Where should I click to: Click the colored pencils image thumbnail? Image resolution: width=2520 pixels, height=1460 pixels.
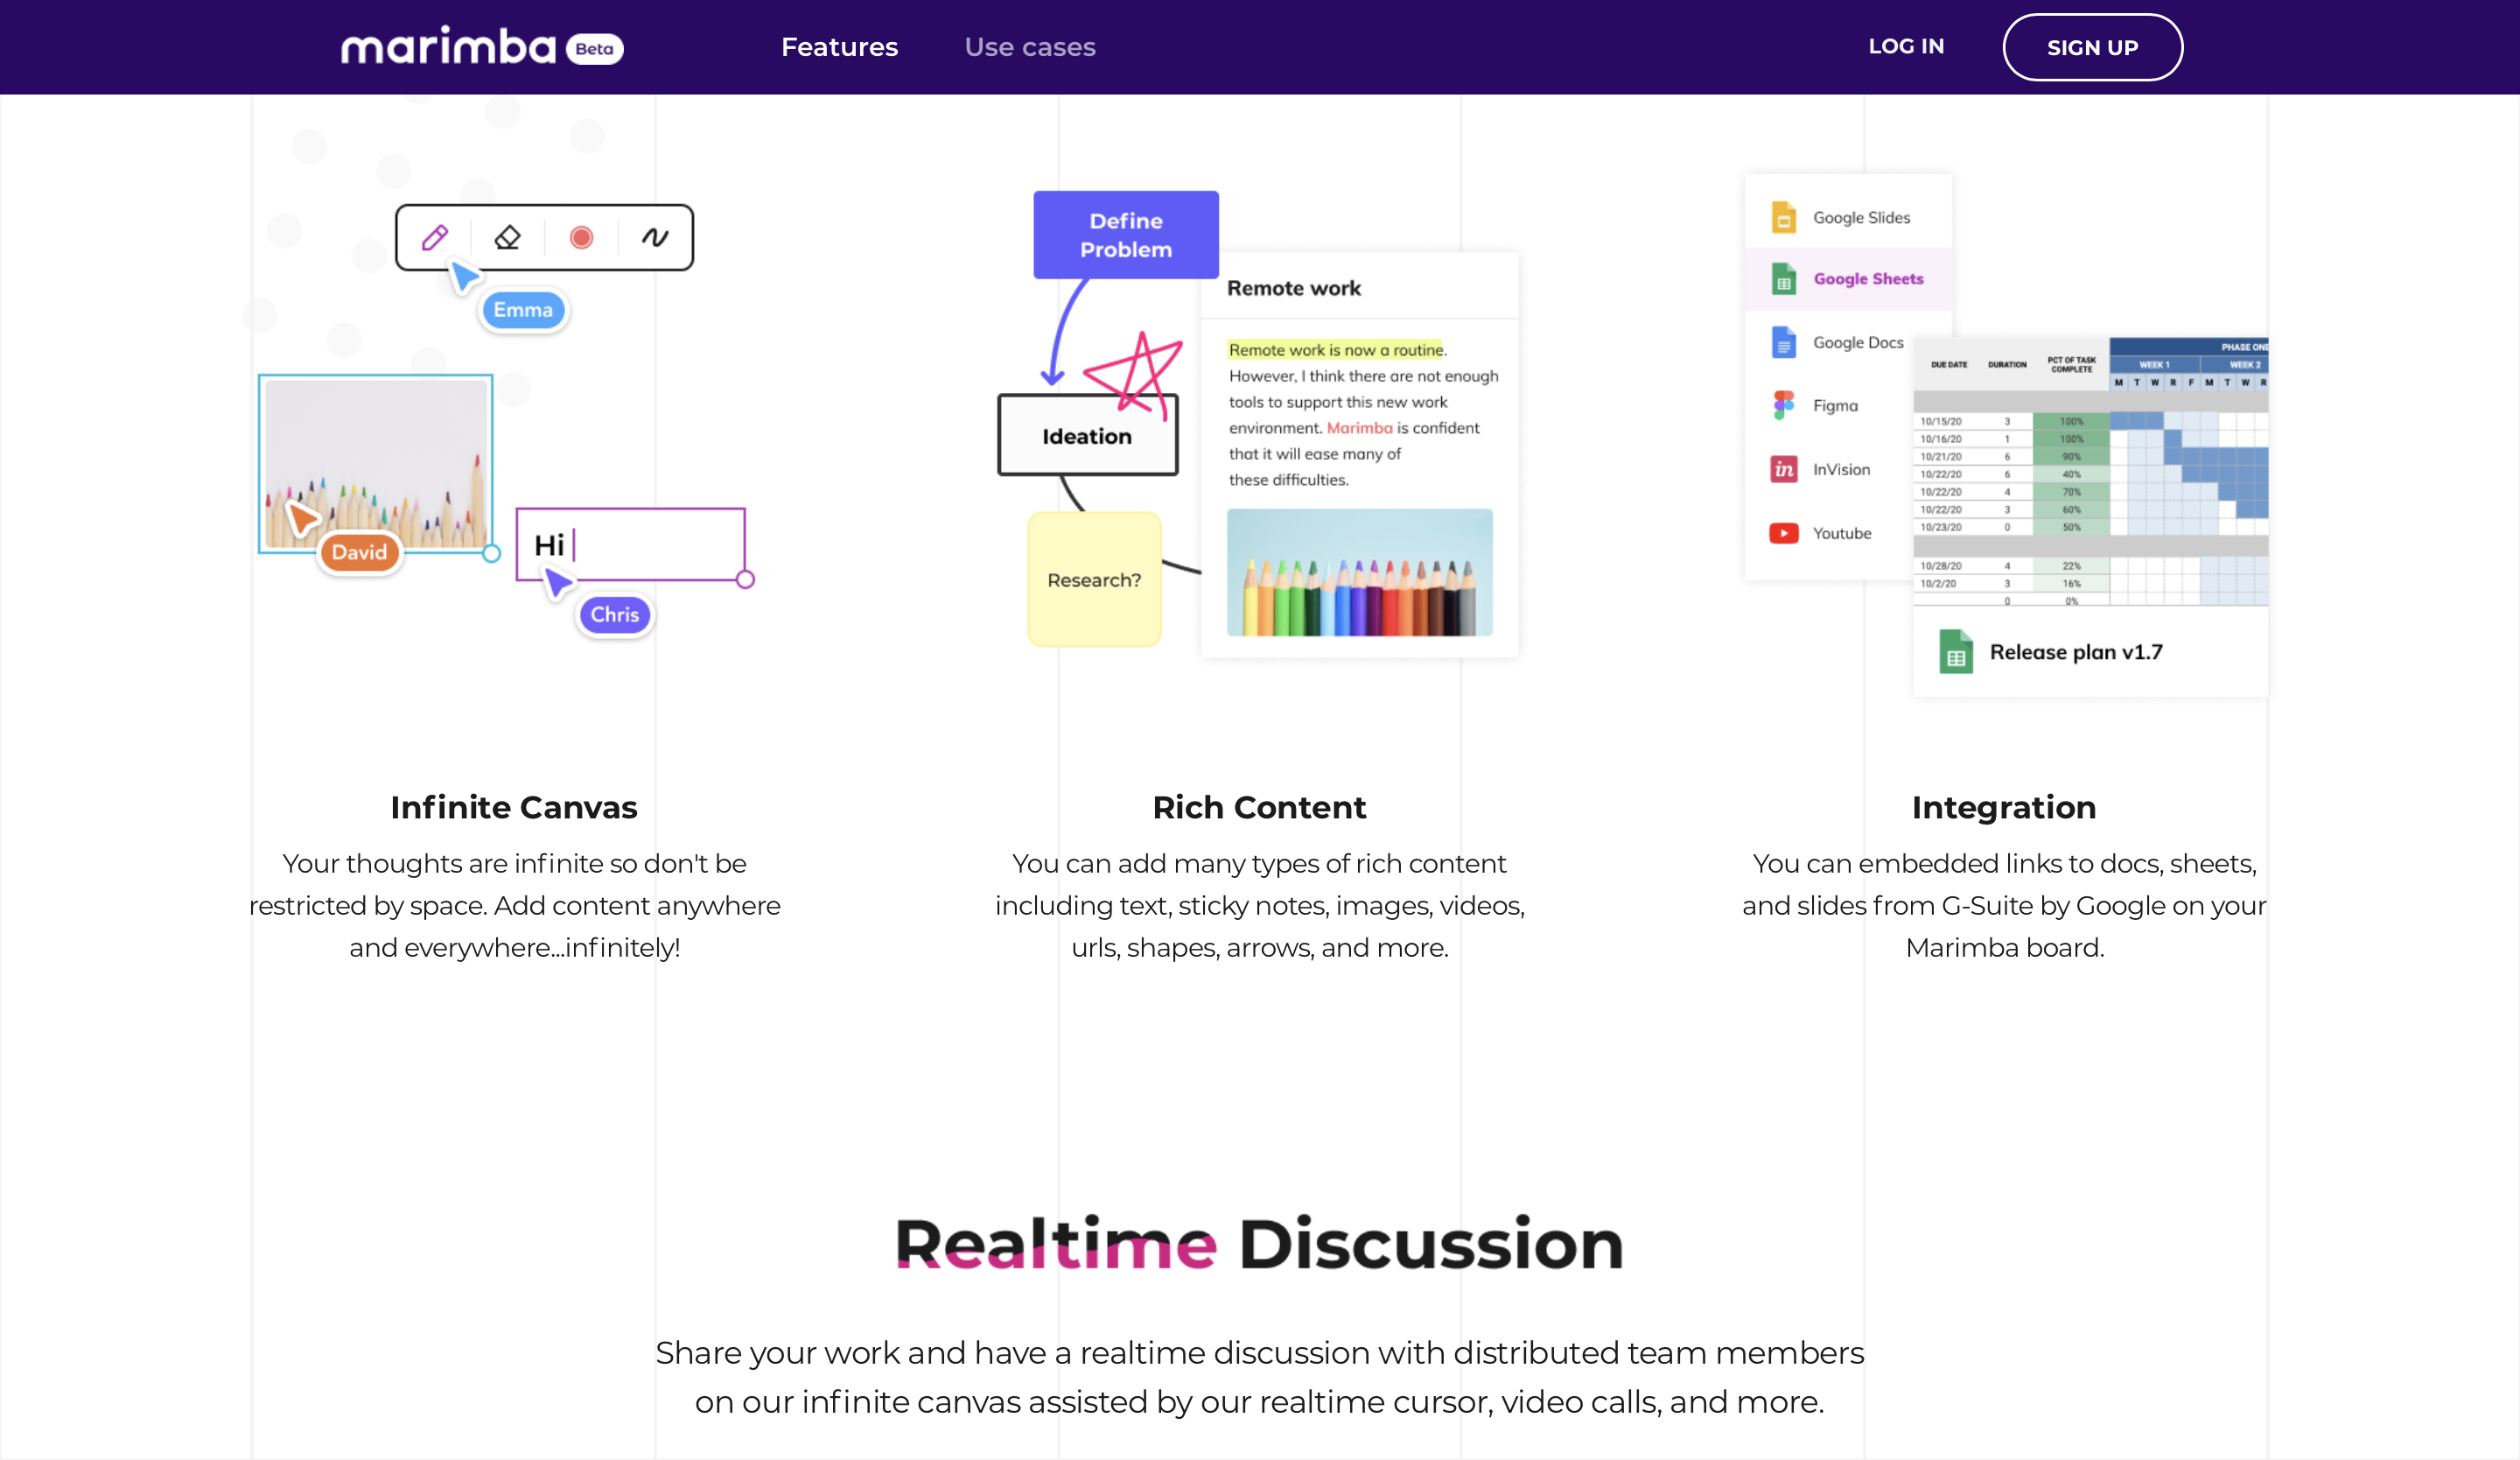pyautogui.click(x=1359, y=573)
